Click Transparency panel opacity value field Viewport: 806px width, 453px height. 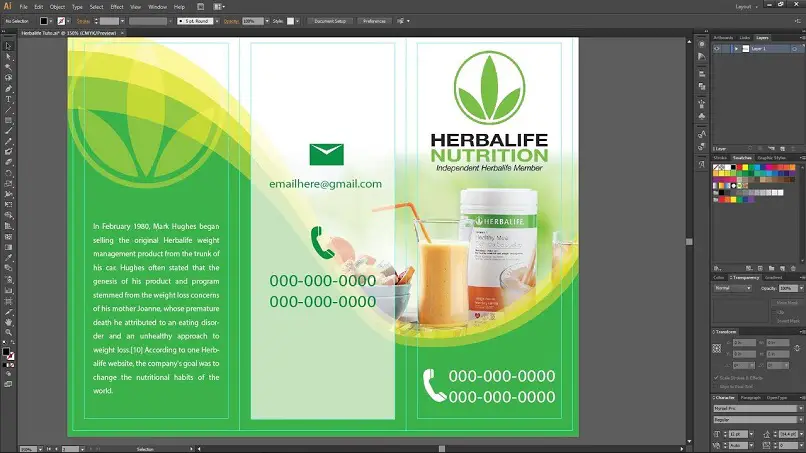click(786, 288)
